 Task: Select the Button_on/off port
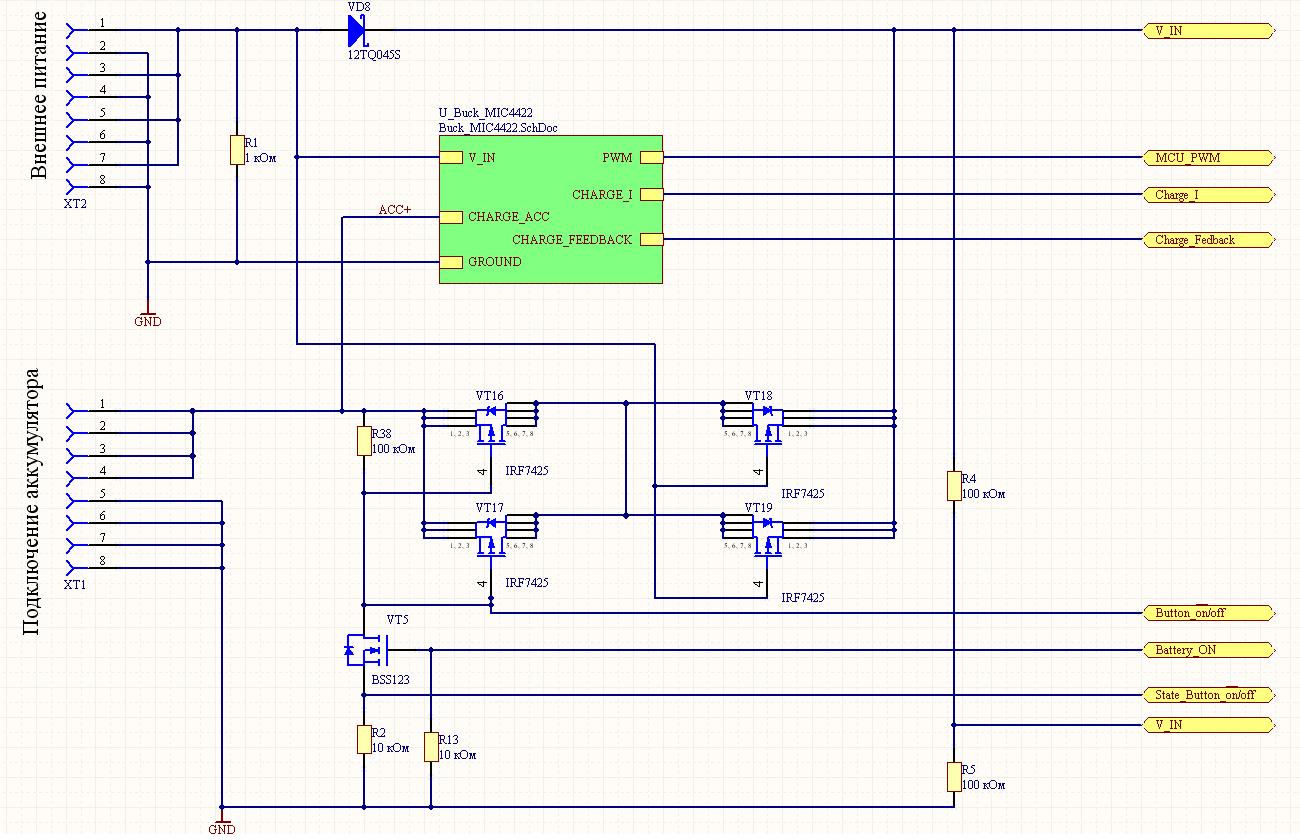[1209, 613]
